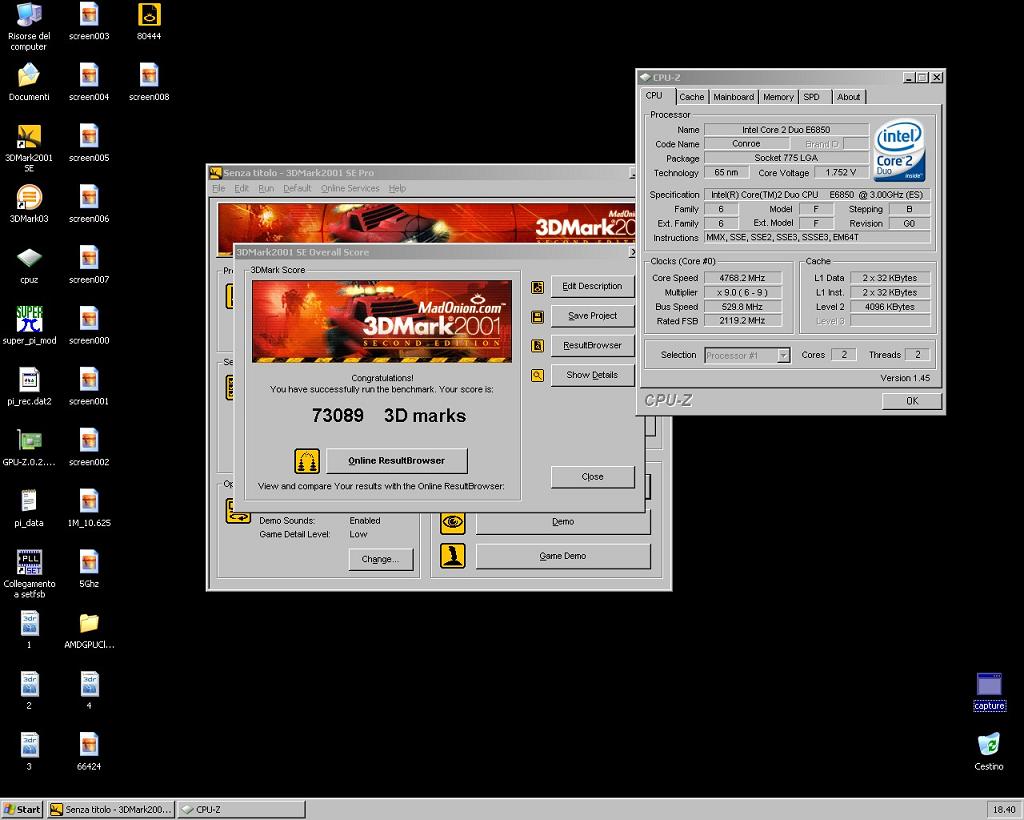Select the screen008 image file

(x=149, y=82)
